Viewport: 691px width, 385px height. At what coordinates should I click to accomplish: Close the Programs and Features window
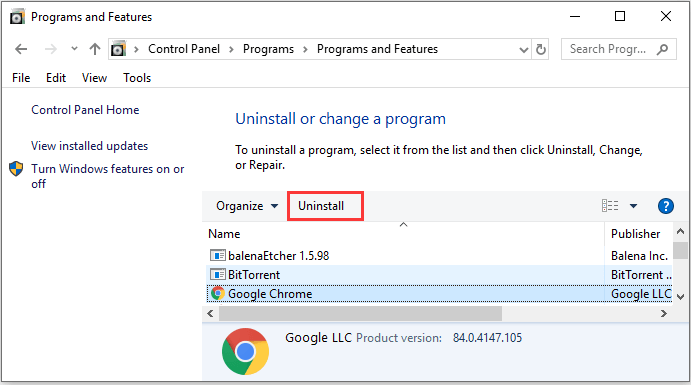tap(666, 17)
